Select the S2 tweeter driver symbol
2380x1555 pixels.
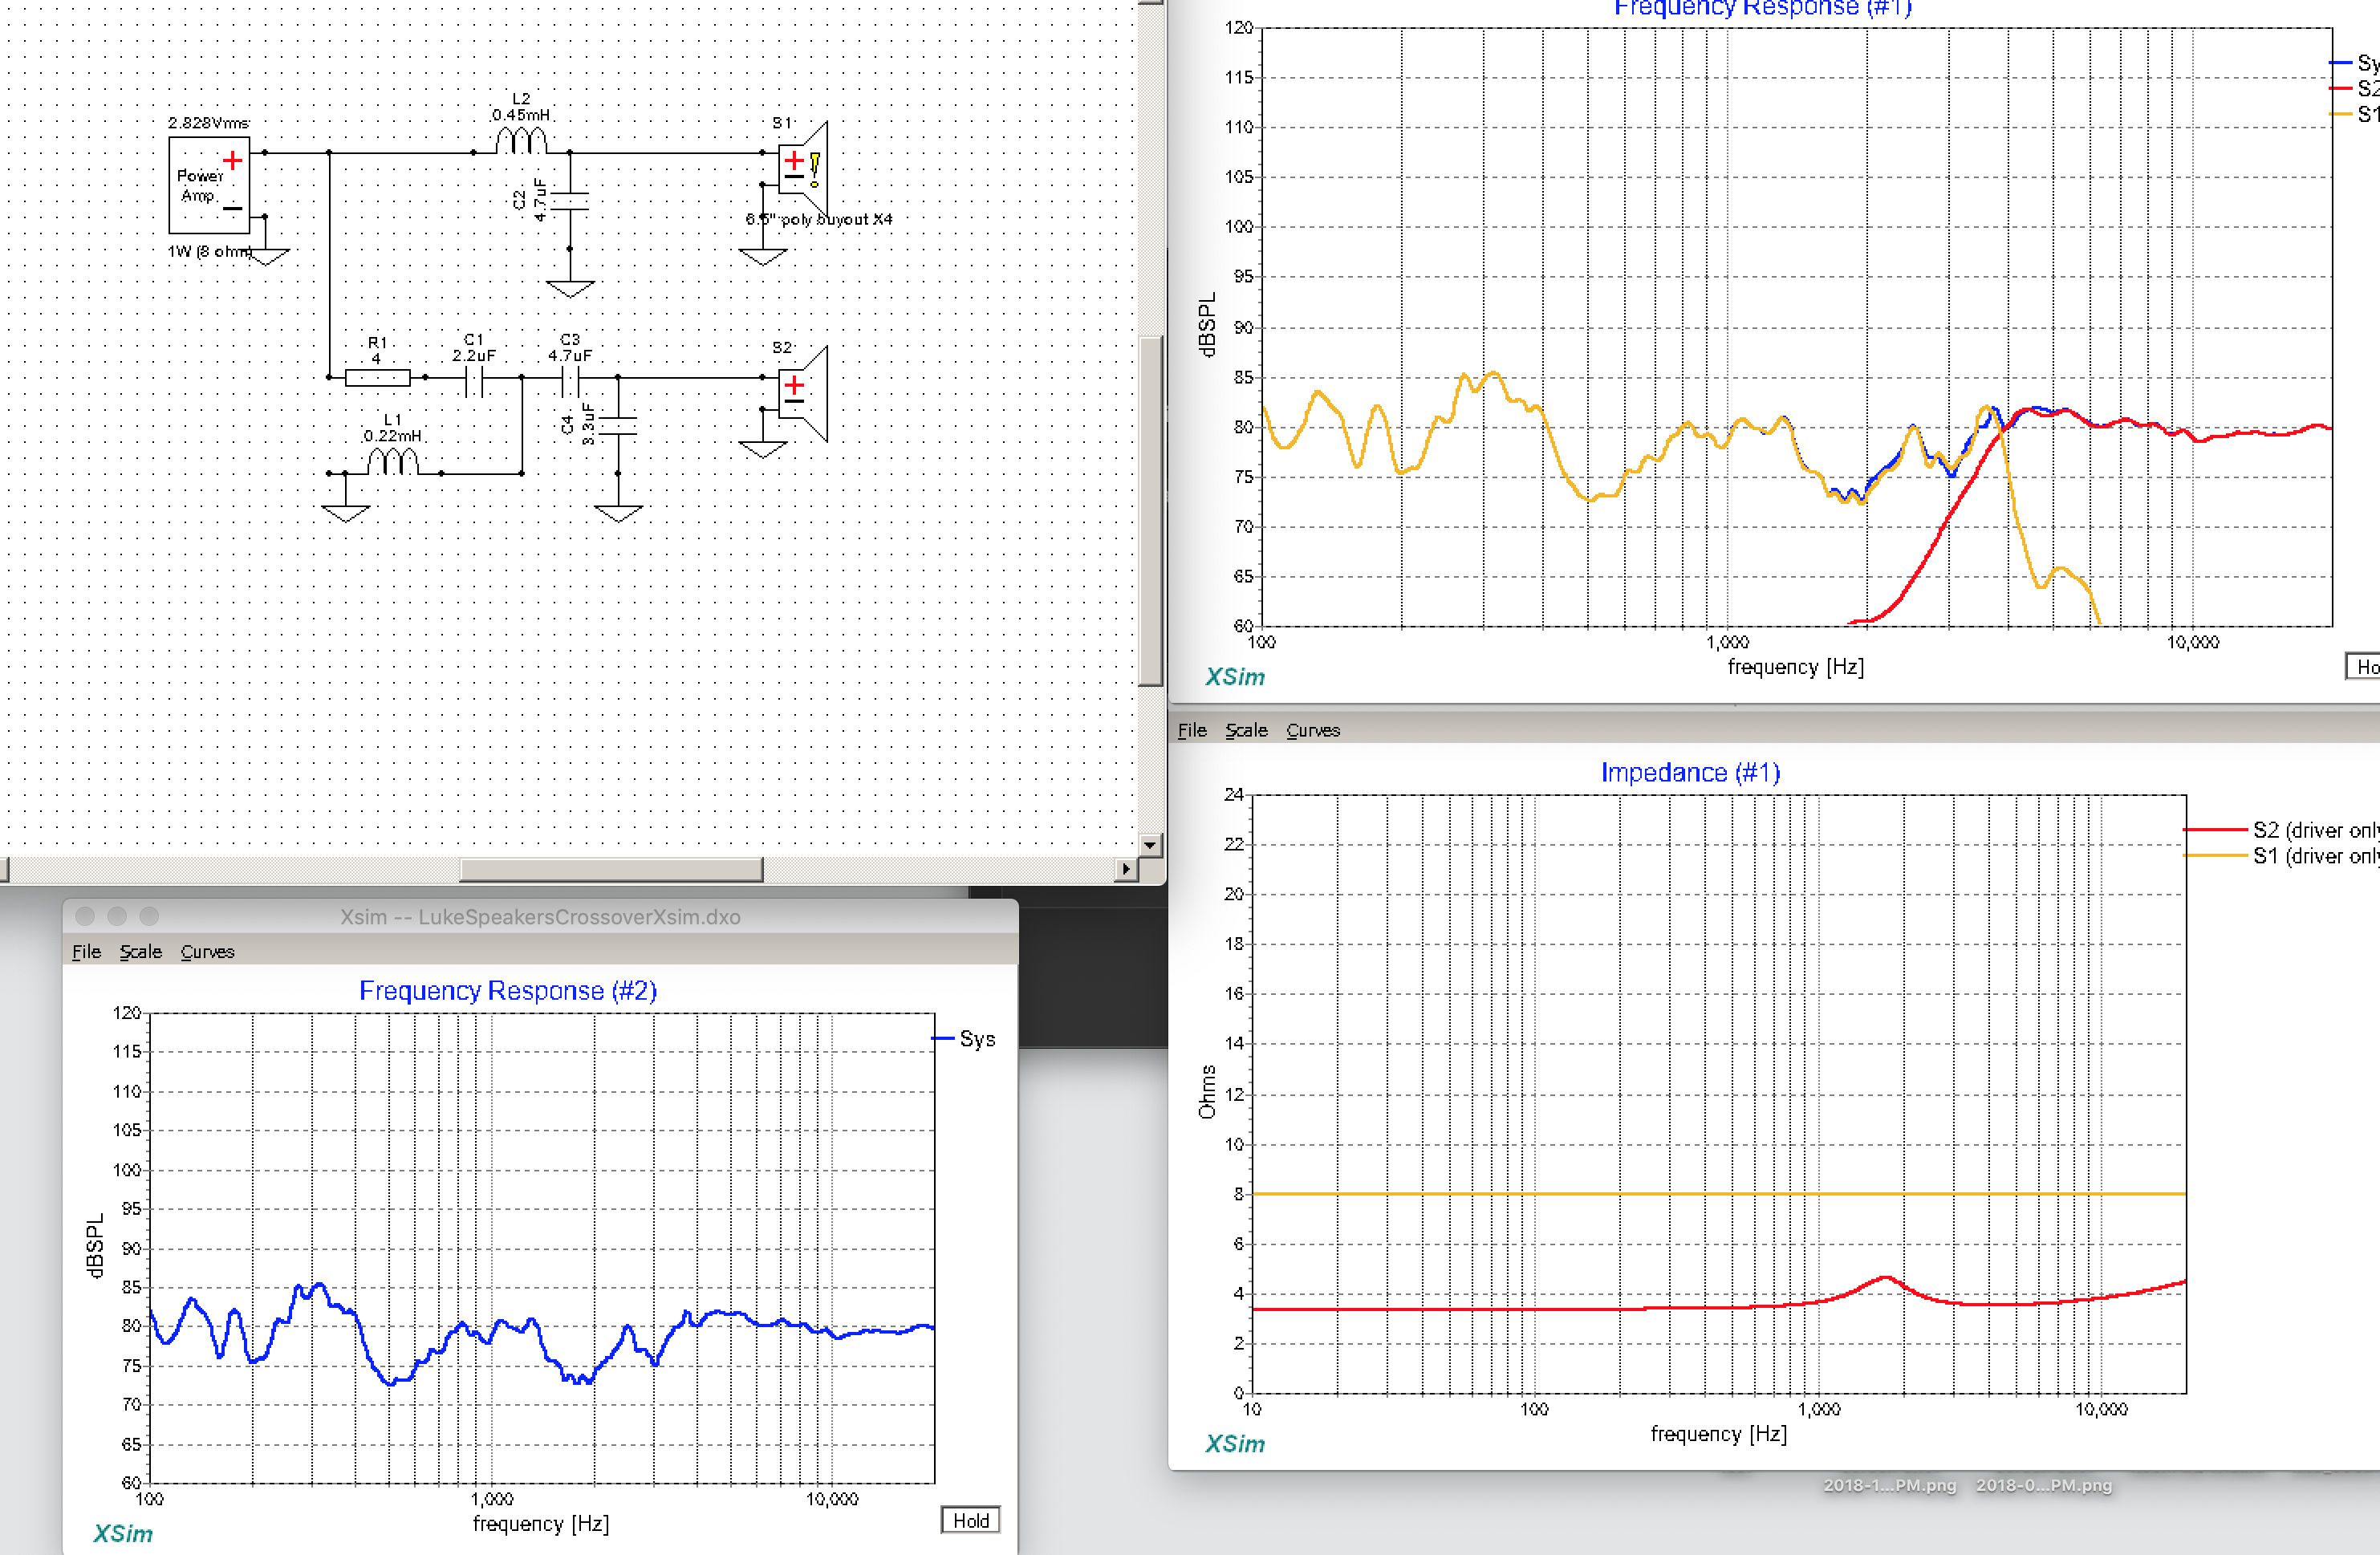click(803, 394)
